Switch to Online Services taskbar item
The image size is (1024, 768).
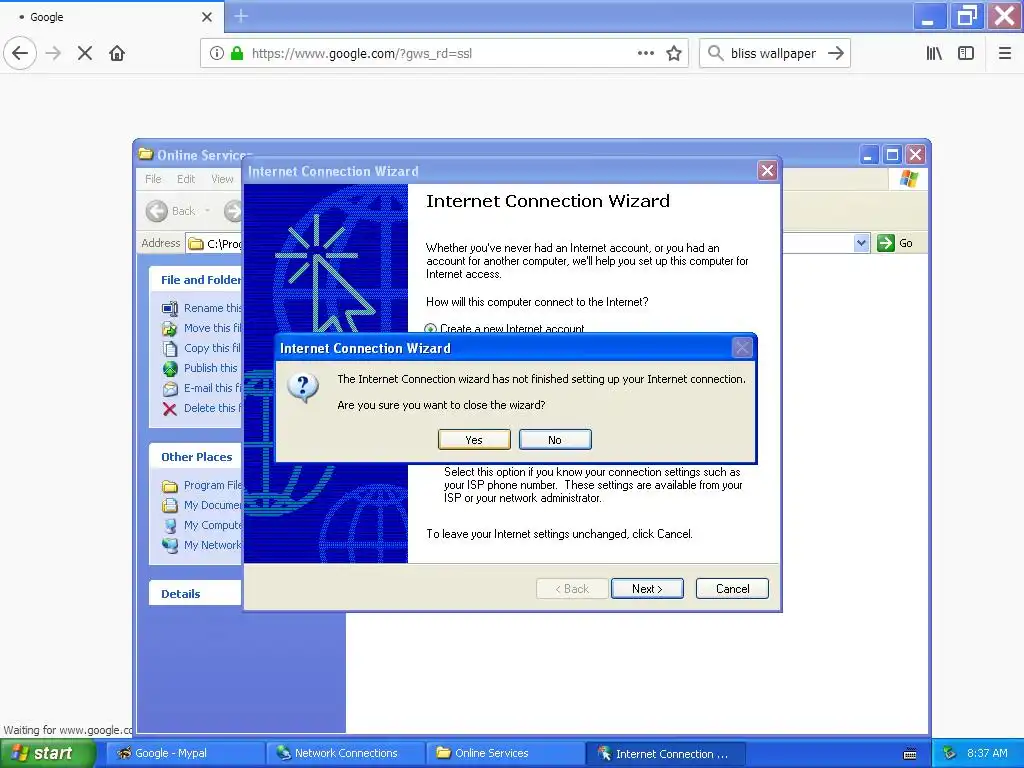505,753
